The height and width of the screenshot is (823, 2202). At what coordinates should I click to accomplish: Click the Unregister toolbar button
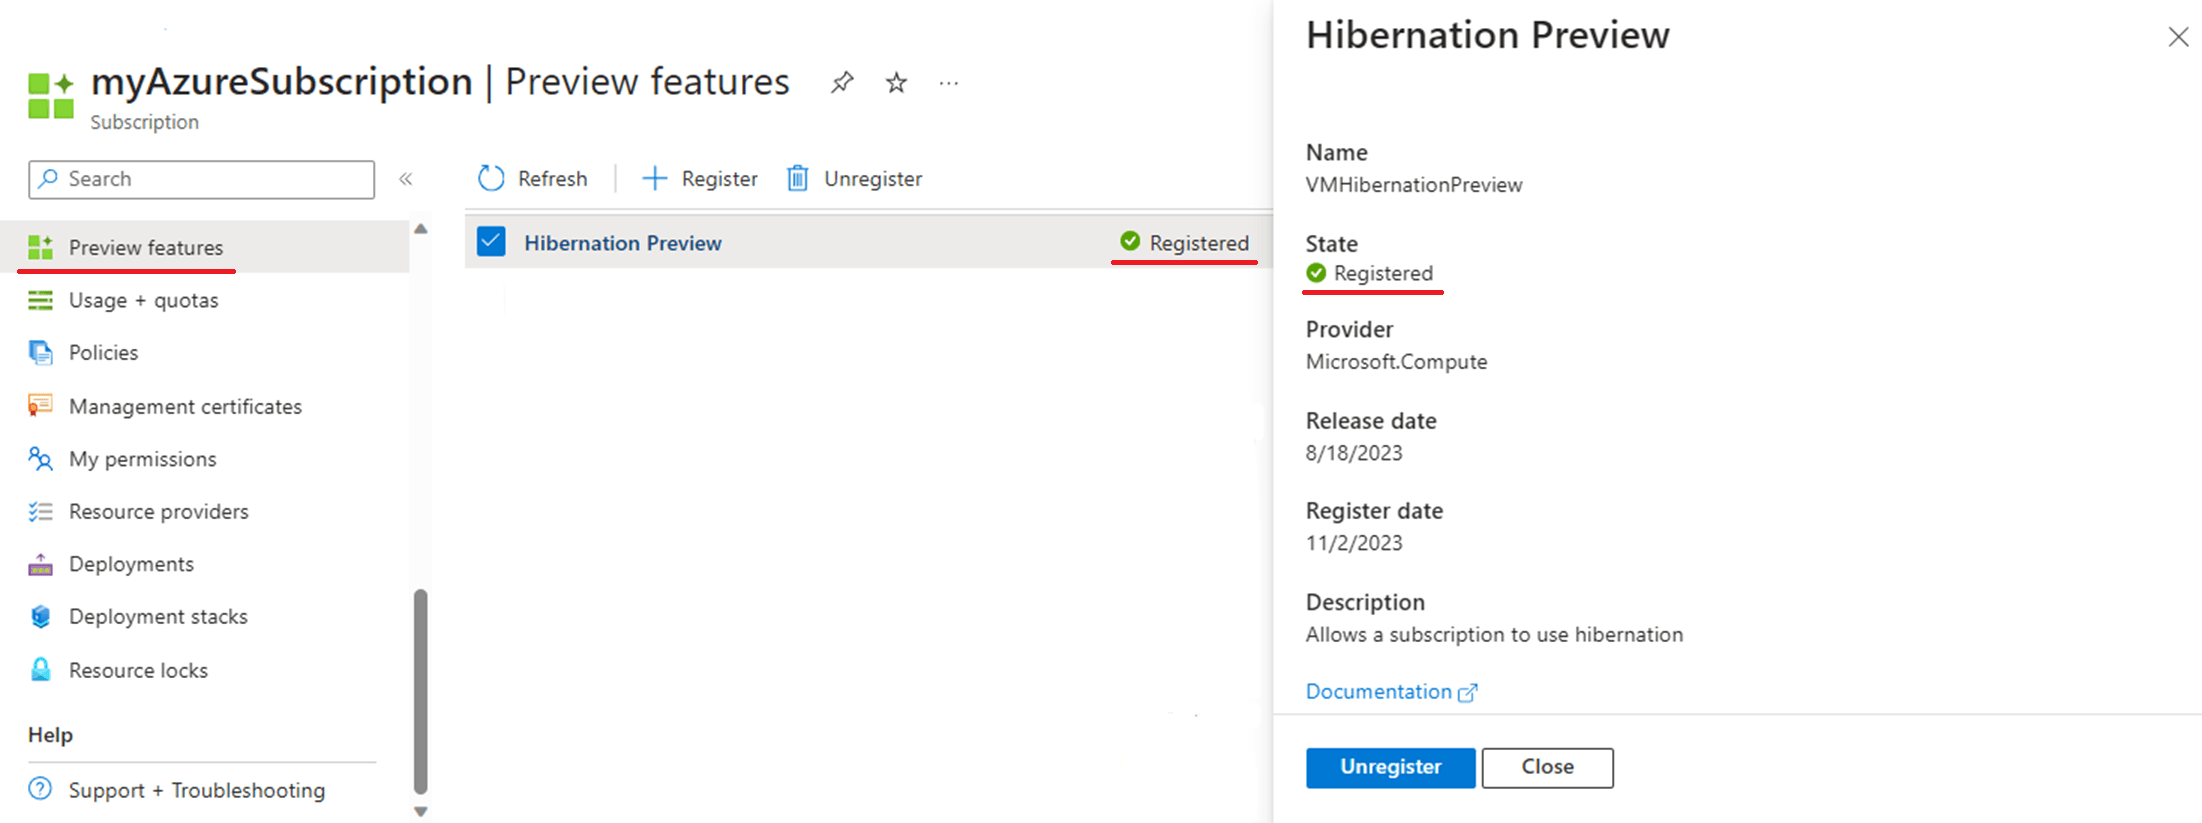[x=854, y=178]
